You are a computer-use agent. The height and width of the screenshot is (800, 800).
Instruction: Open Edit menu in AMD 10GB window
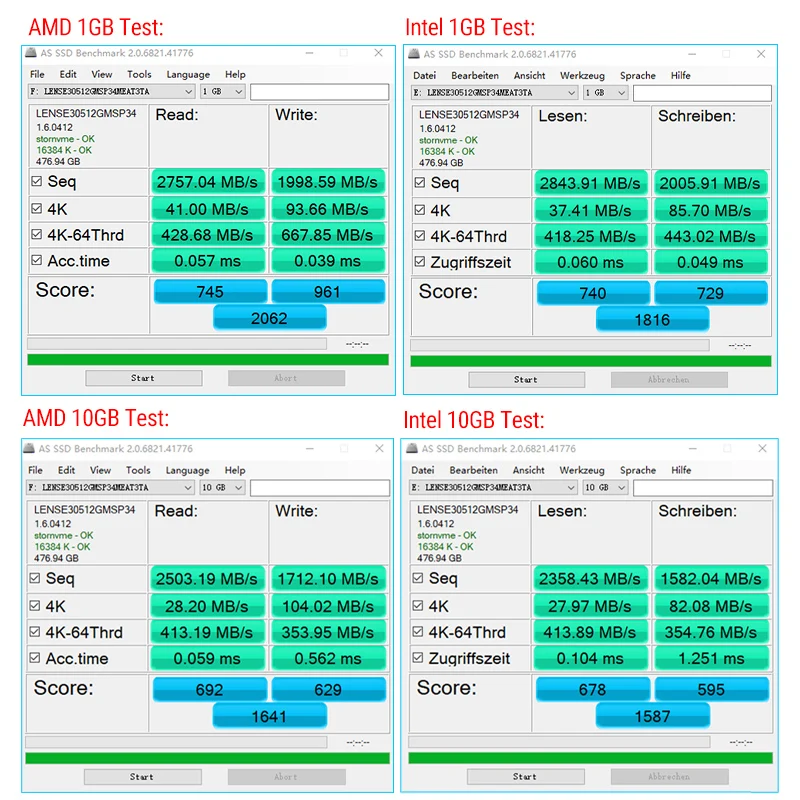pyautogui.click(x=66, y=470)
